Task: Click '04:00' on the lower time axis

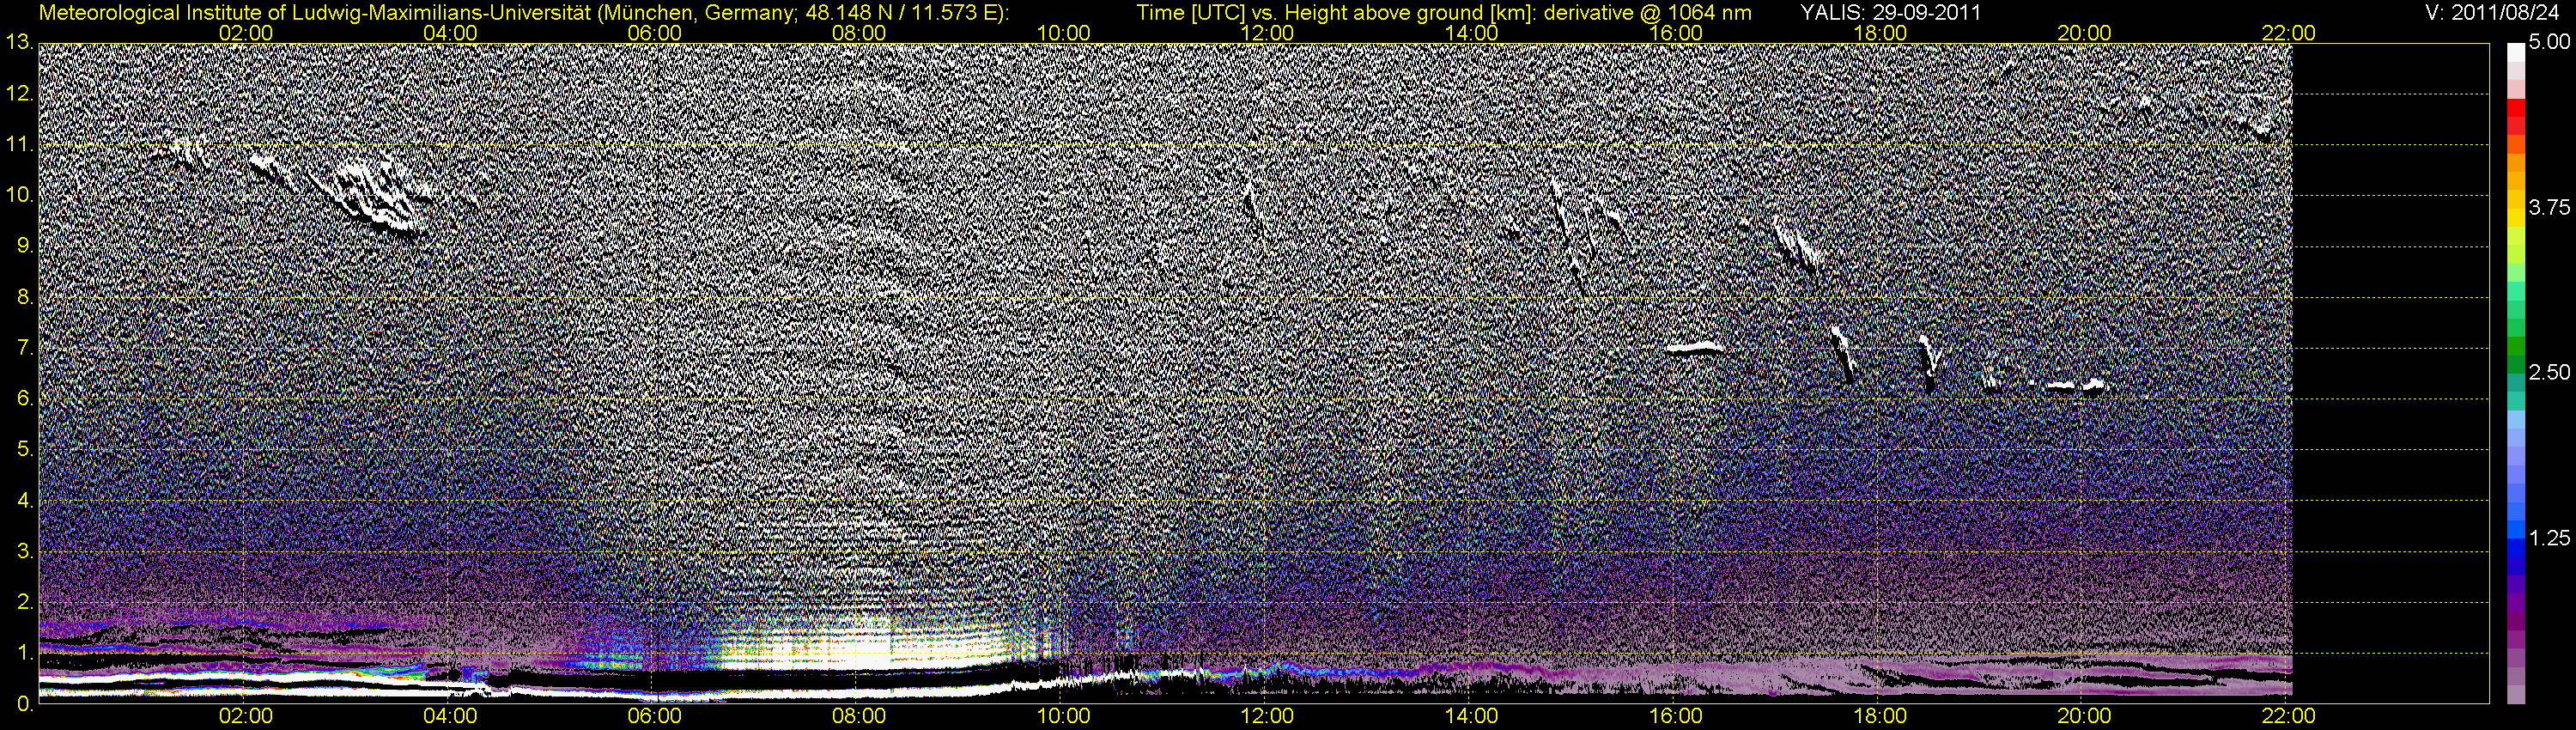Action: [x=450, y=716]
